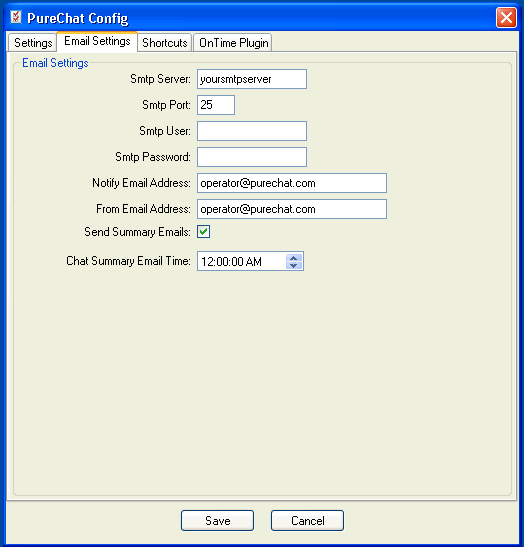
Task: Cancel the config dialog
Action: [x=307, y=520]
